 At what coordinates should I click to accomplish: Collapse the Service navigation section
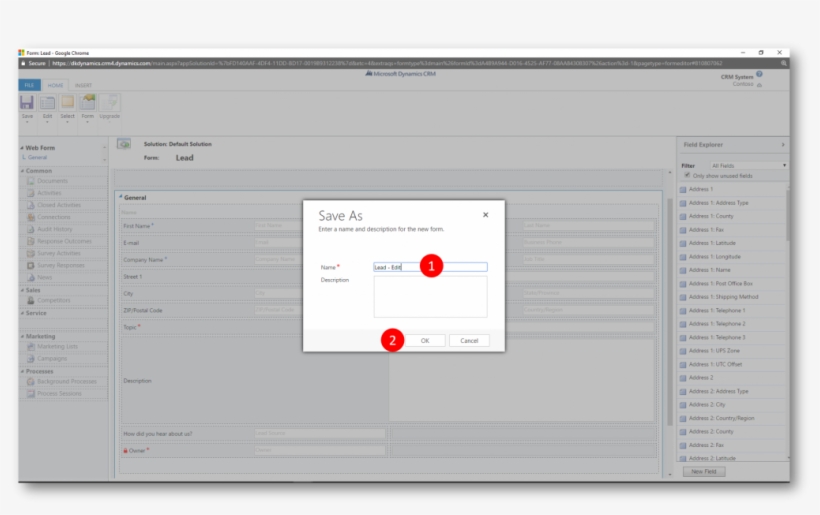22,313
